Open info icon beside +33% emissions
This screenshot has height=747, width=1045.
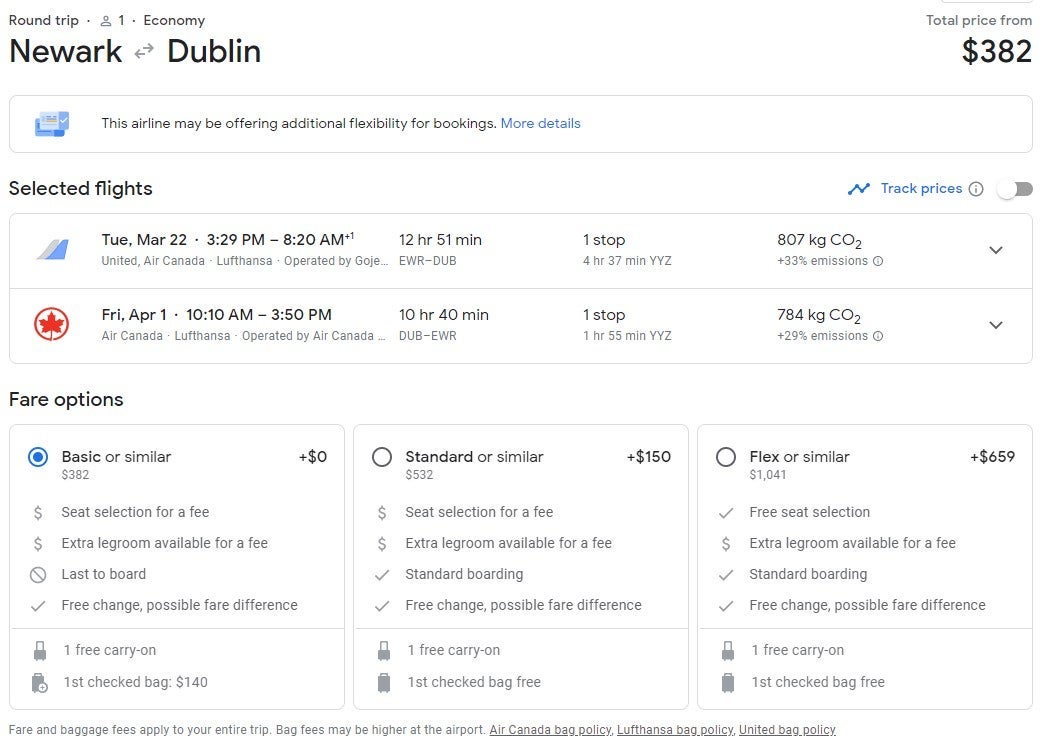click(878, 261)
